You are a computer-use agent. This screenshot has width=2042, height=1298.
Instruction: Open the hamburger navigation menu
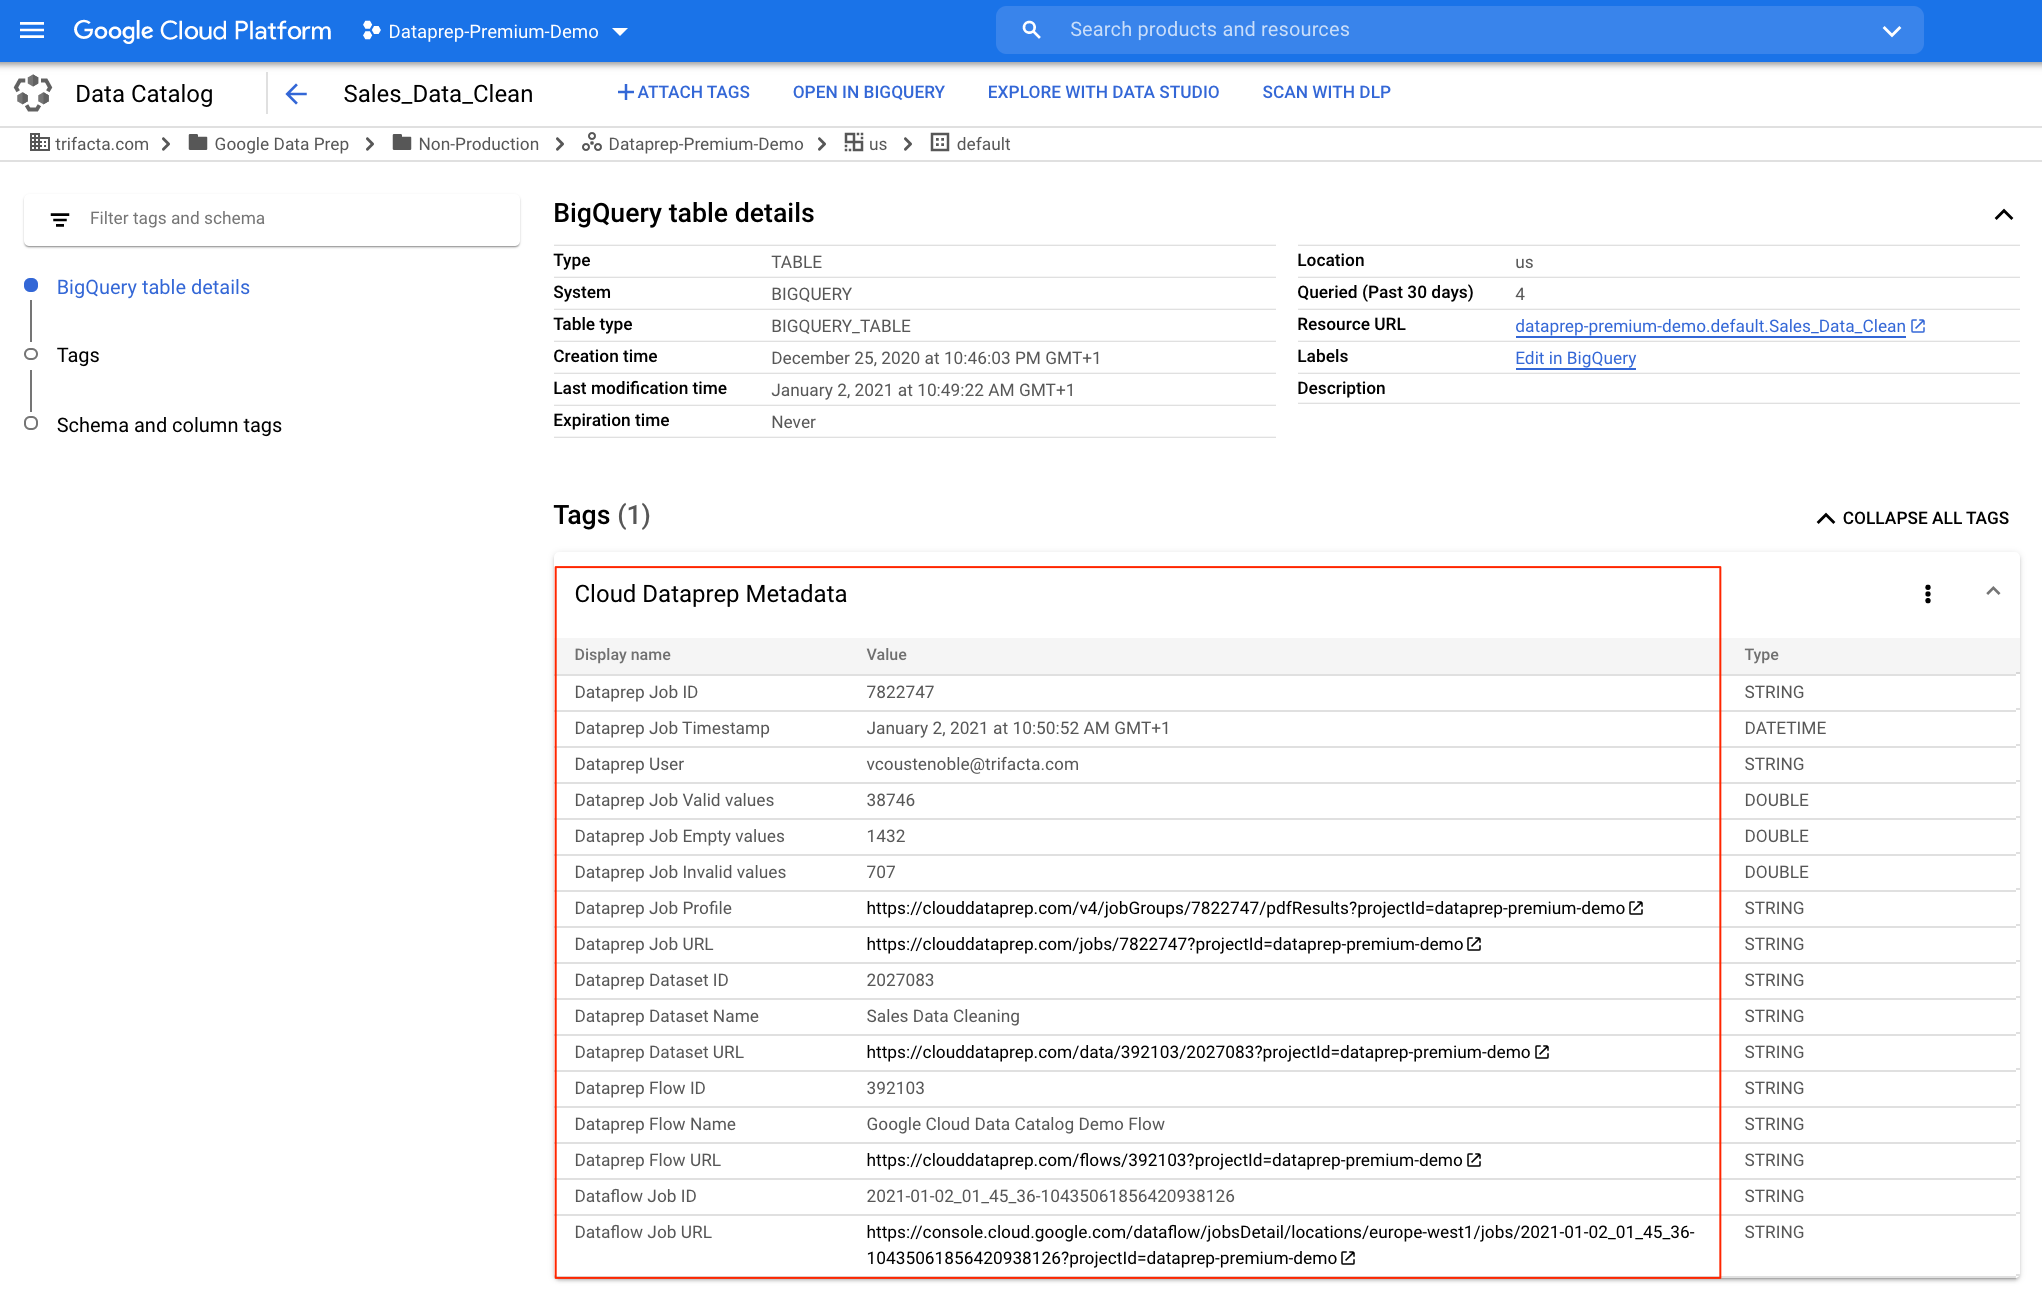tap(32, 30)
